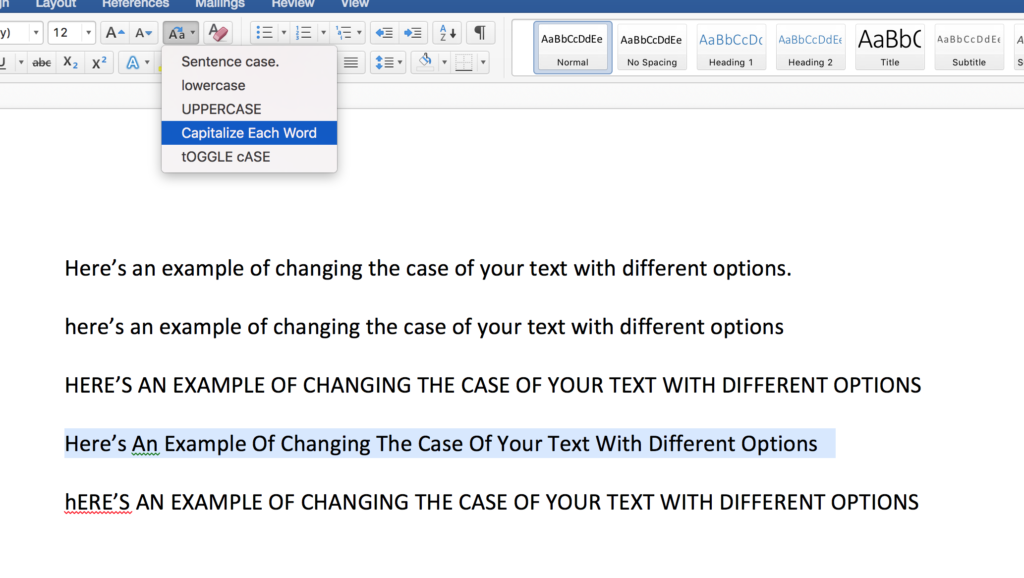Choose UPPERCASE from the case menu
This screenshot has height=578, width=1024.
coord(249,109)
